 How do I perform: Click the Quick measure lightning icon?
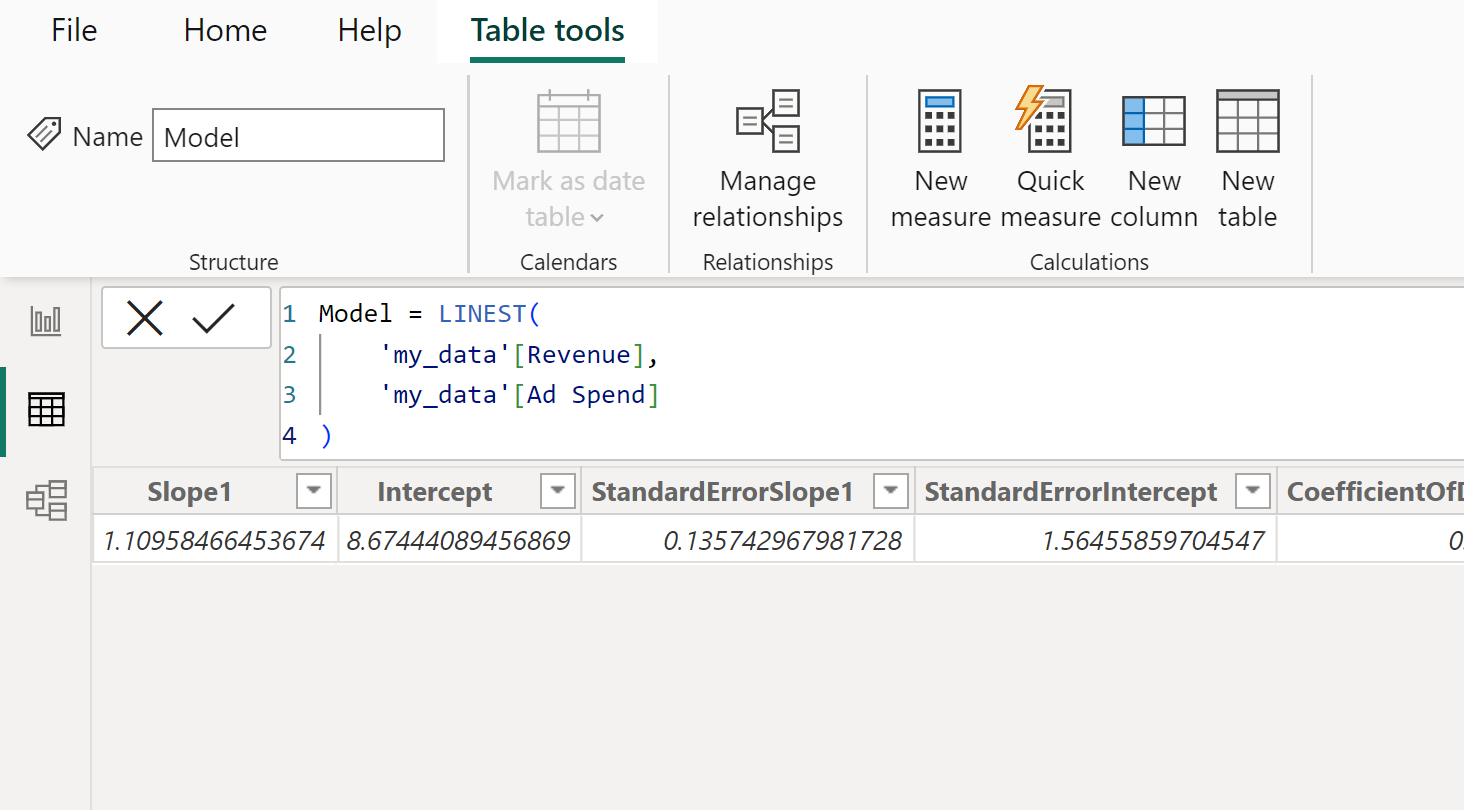[1043, 120]
